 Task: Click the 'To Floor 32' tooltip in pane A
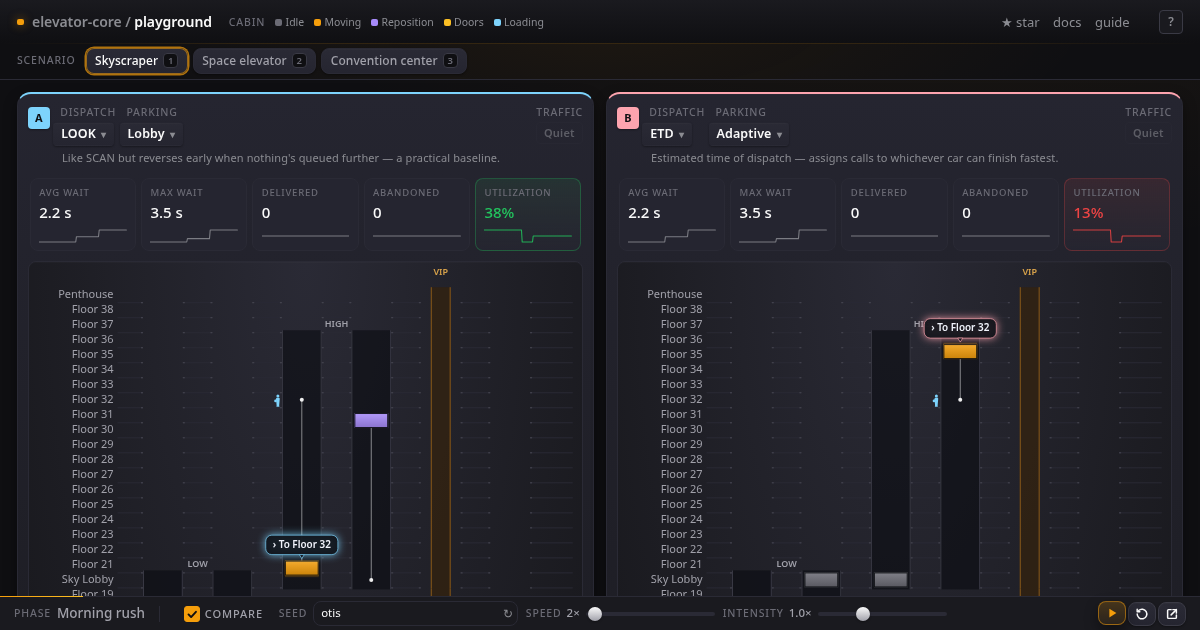302,545
